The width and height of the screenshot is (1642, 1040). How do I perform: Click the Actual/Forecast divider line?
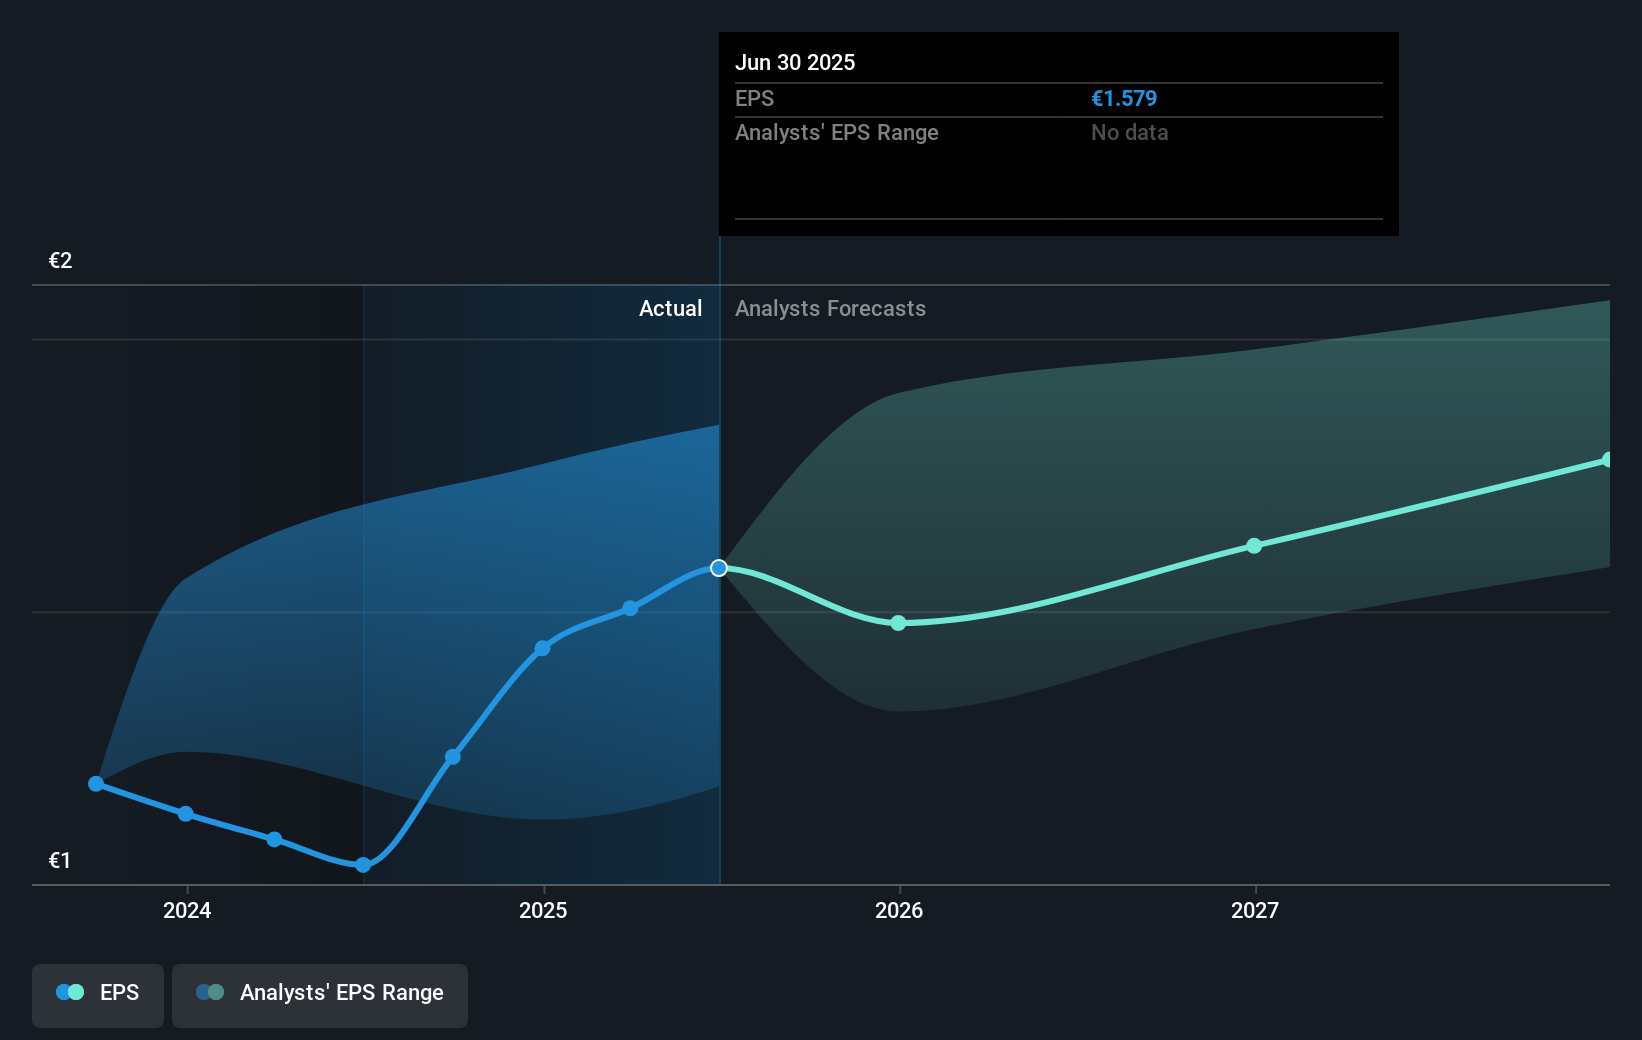point(718,600)
